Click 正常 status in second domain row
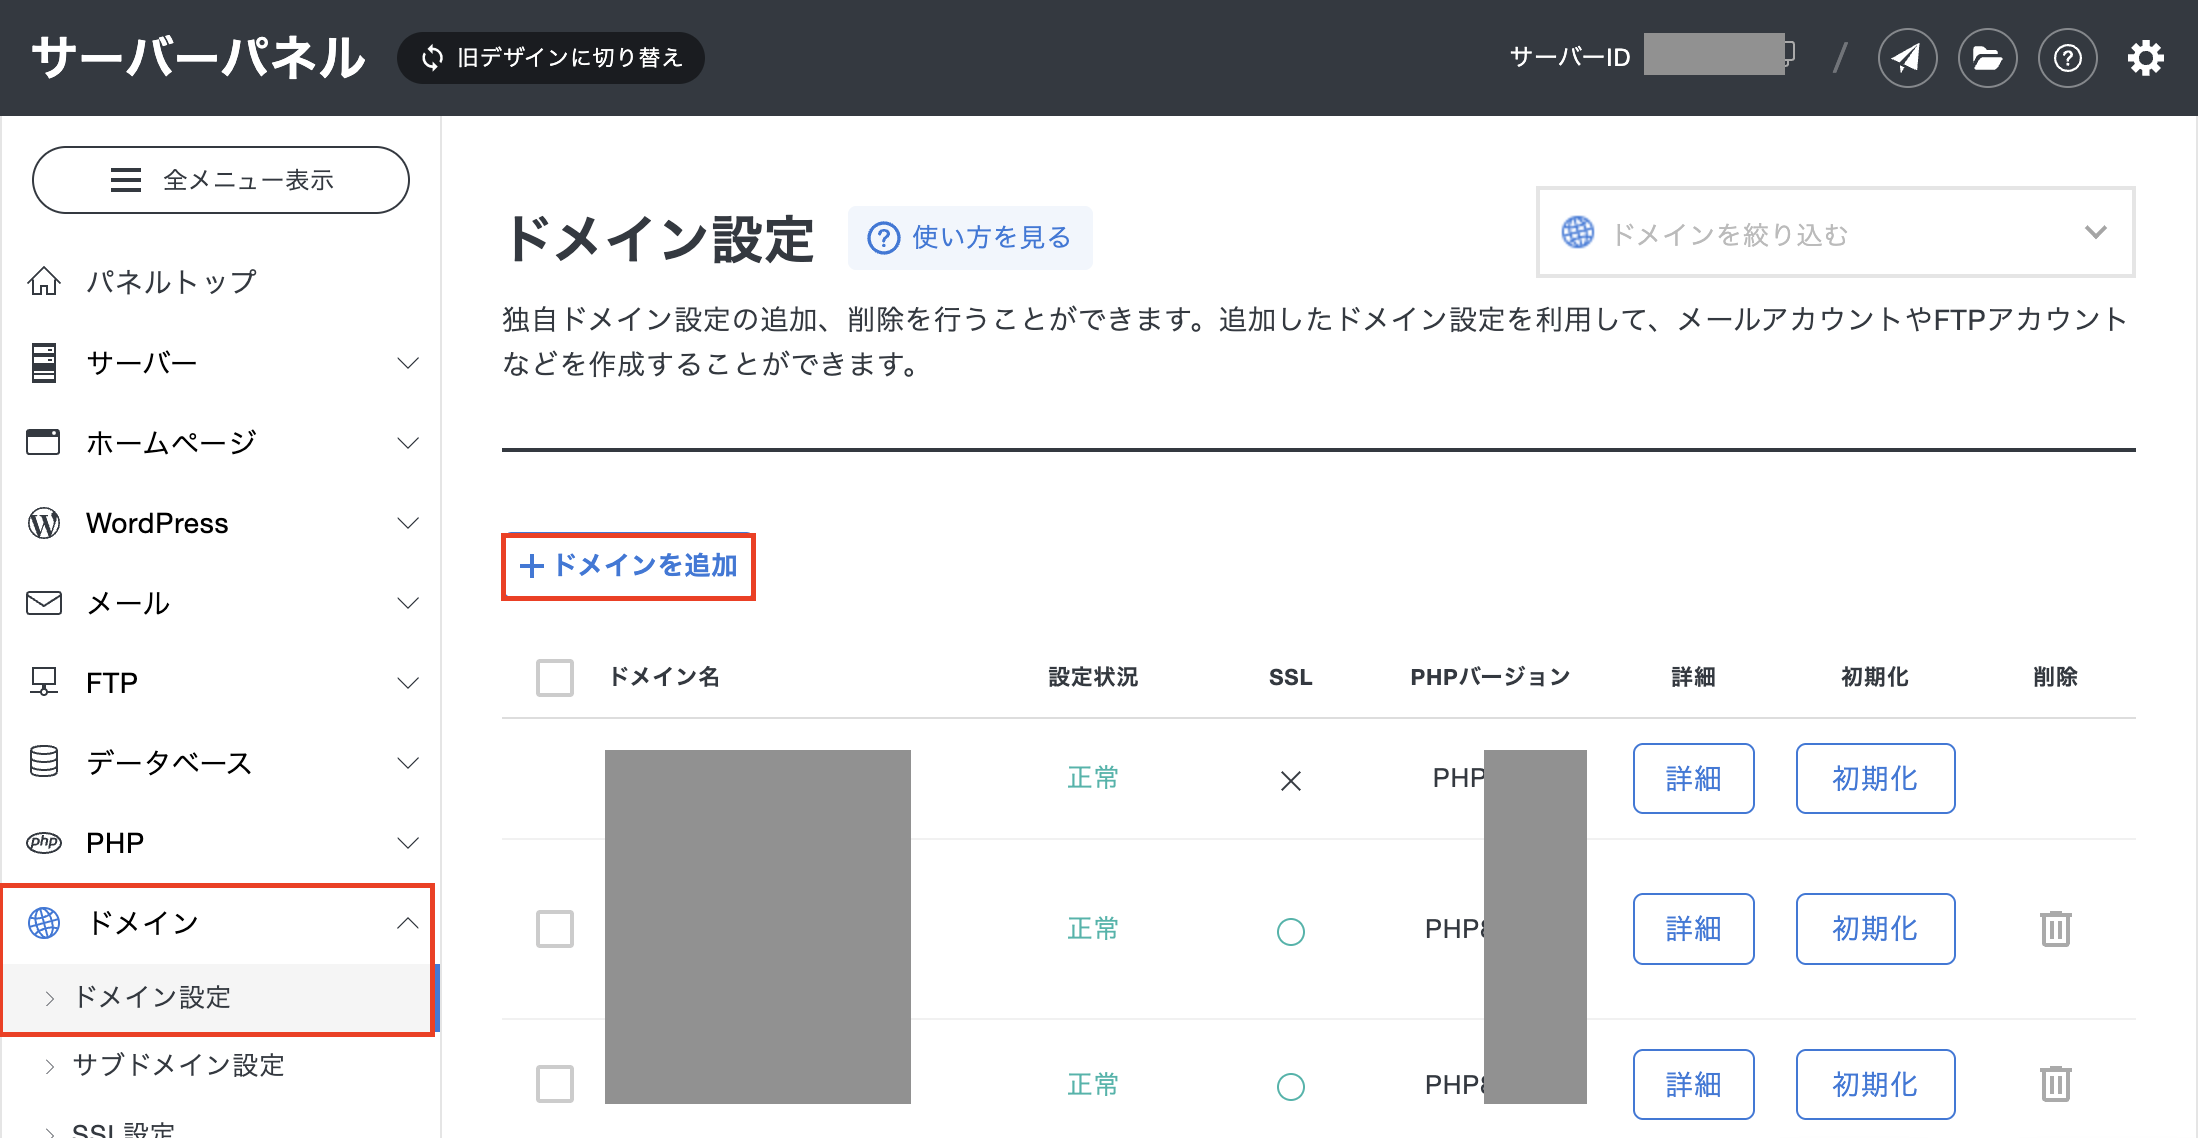Screen dimensions: 2200x1138 [x=1093, y=929]
